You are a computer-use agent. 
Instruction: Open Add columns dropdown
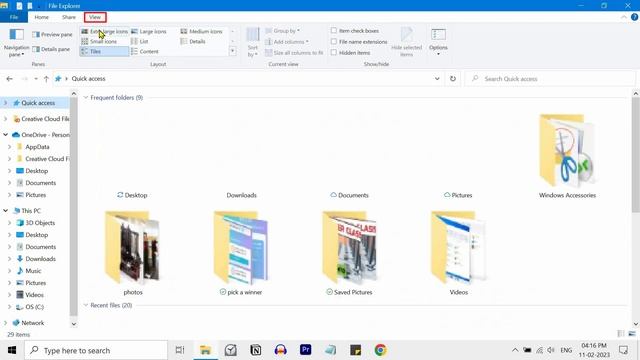[x=287, y=42]
